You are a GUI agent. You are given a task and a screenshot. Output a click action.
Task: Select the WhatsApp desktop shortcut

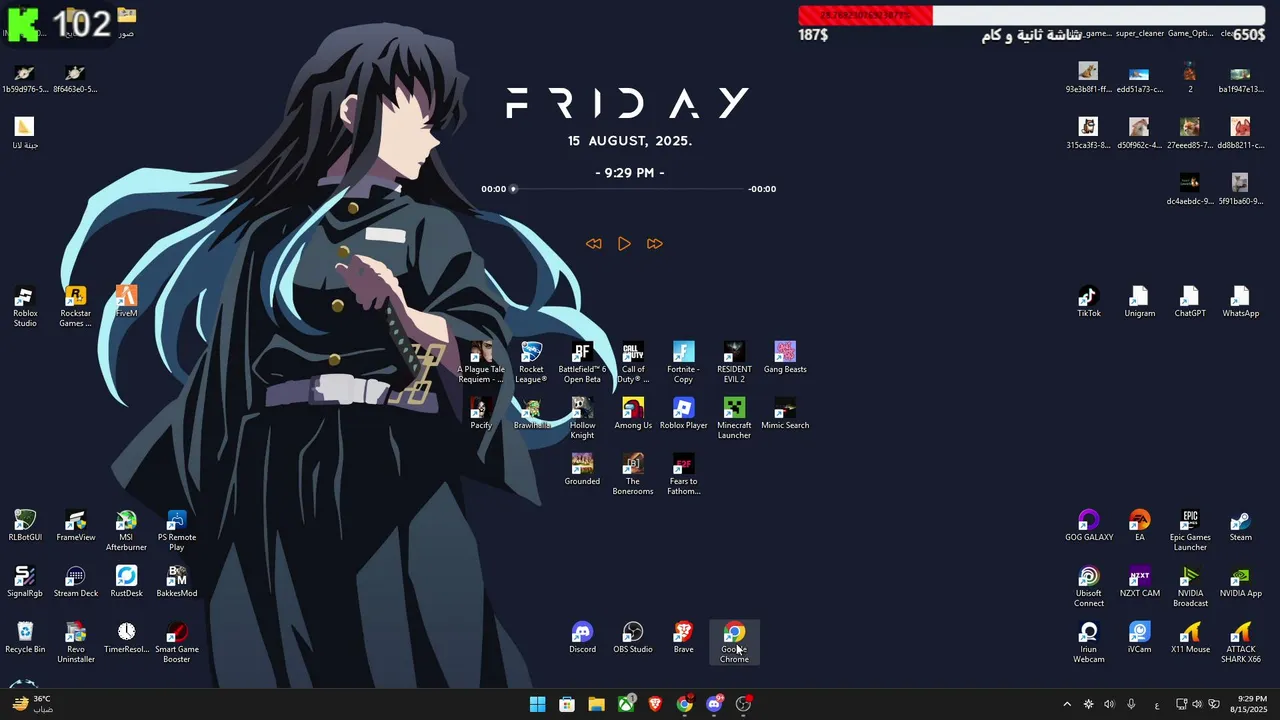click(1240, 302)
